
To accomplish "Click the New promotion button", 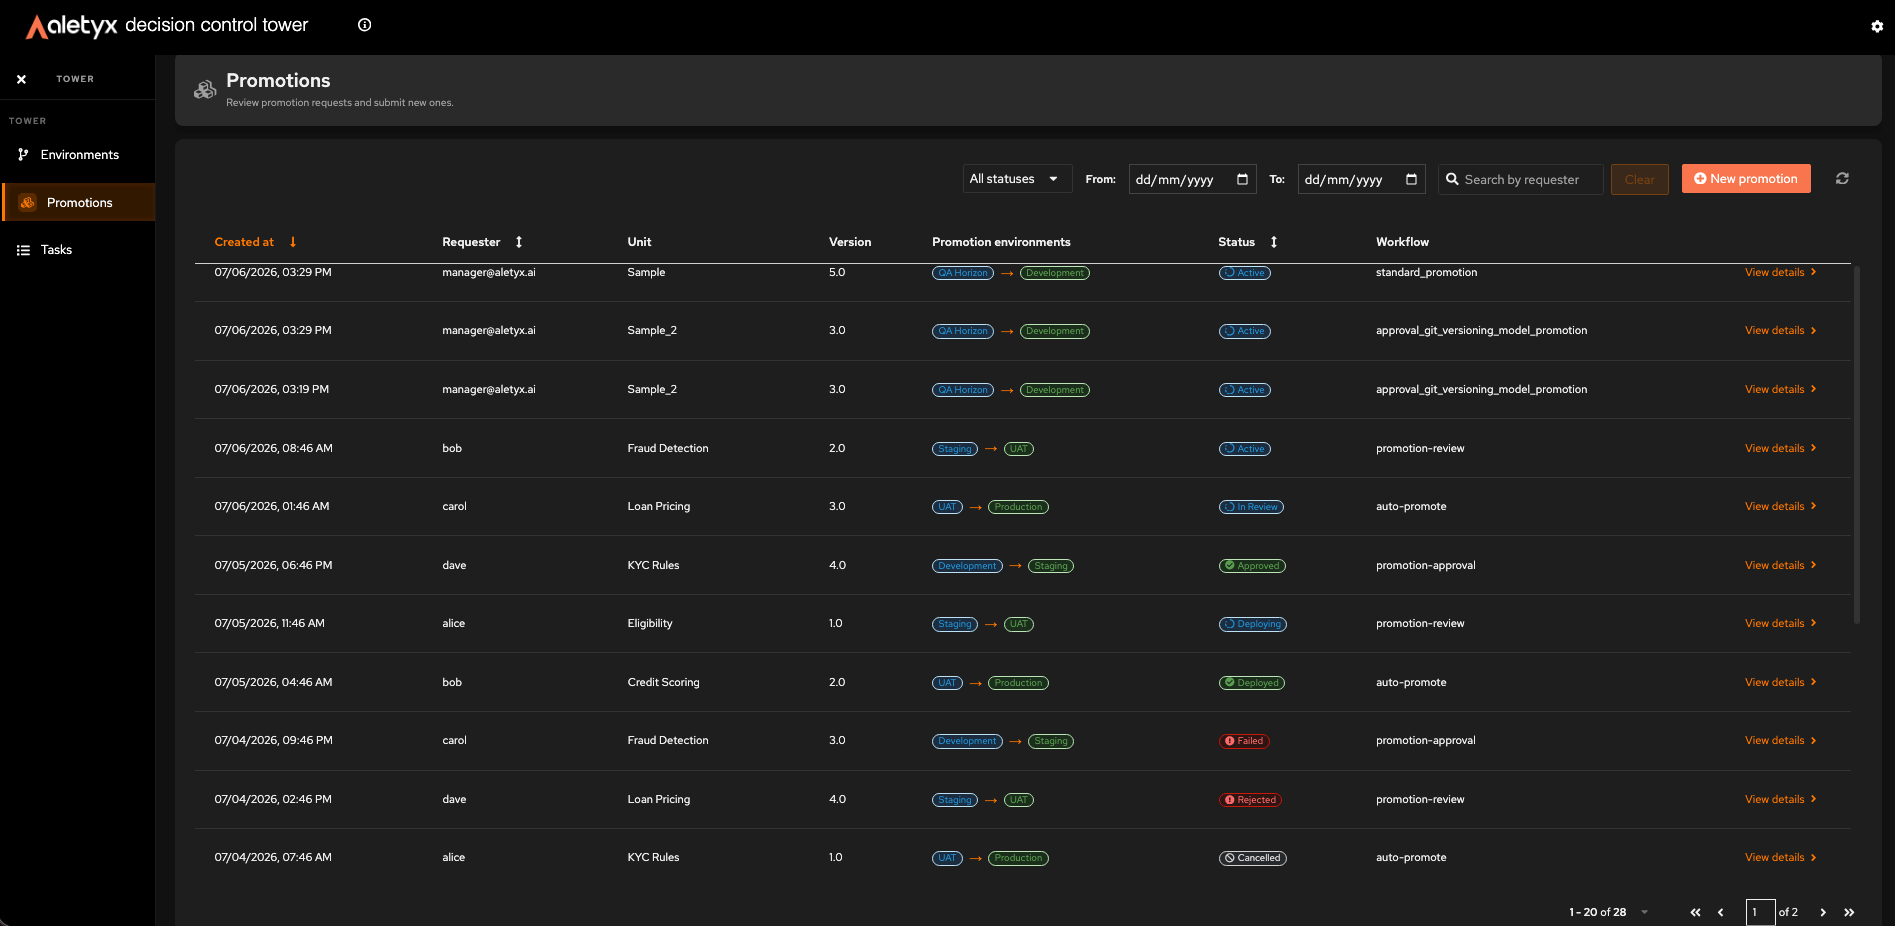I will [x=1746, y=179].
